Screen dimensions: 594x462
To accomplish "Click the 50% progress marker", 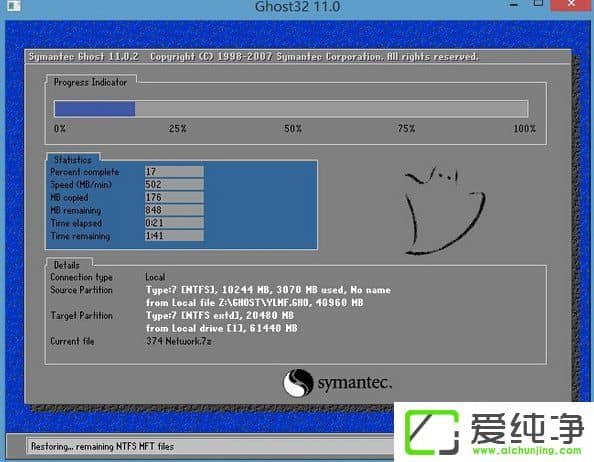I will (x=293, y=129).
